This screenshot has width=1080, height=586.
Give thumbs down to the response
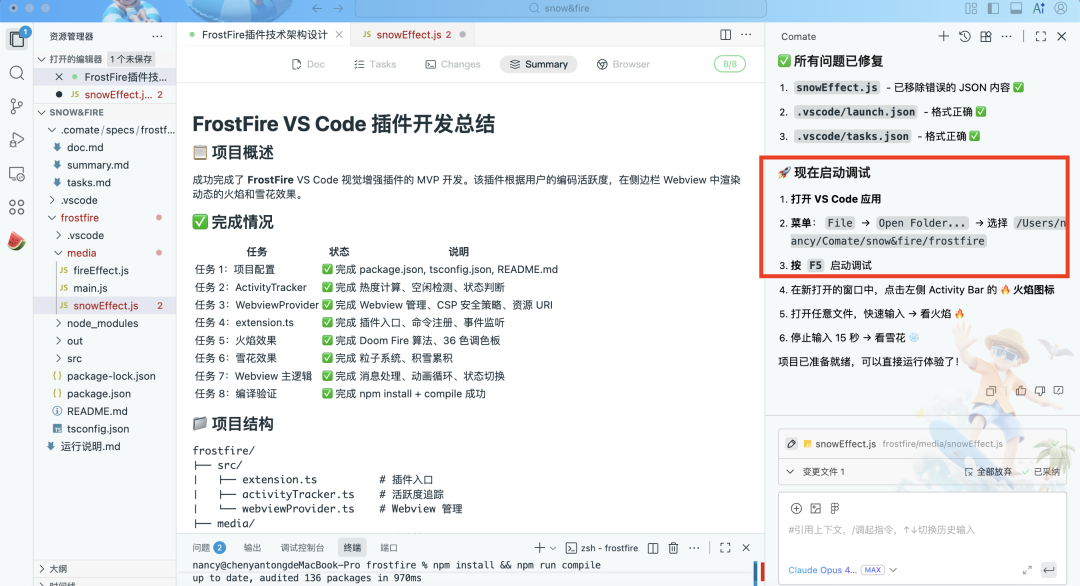[1040, 390]
